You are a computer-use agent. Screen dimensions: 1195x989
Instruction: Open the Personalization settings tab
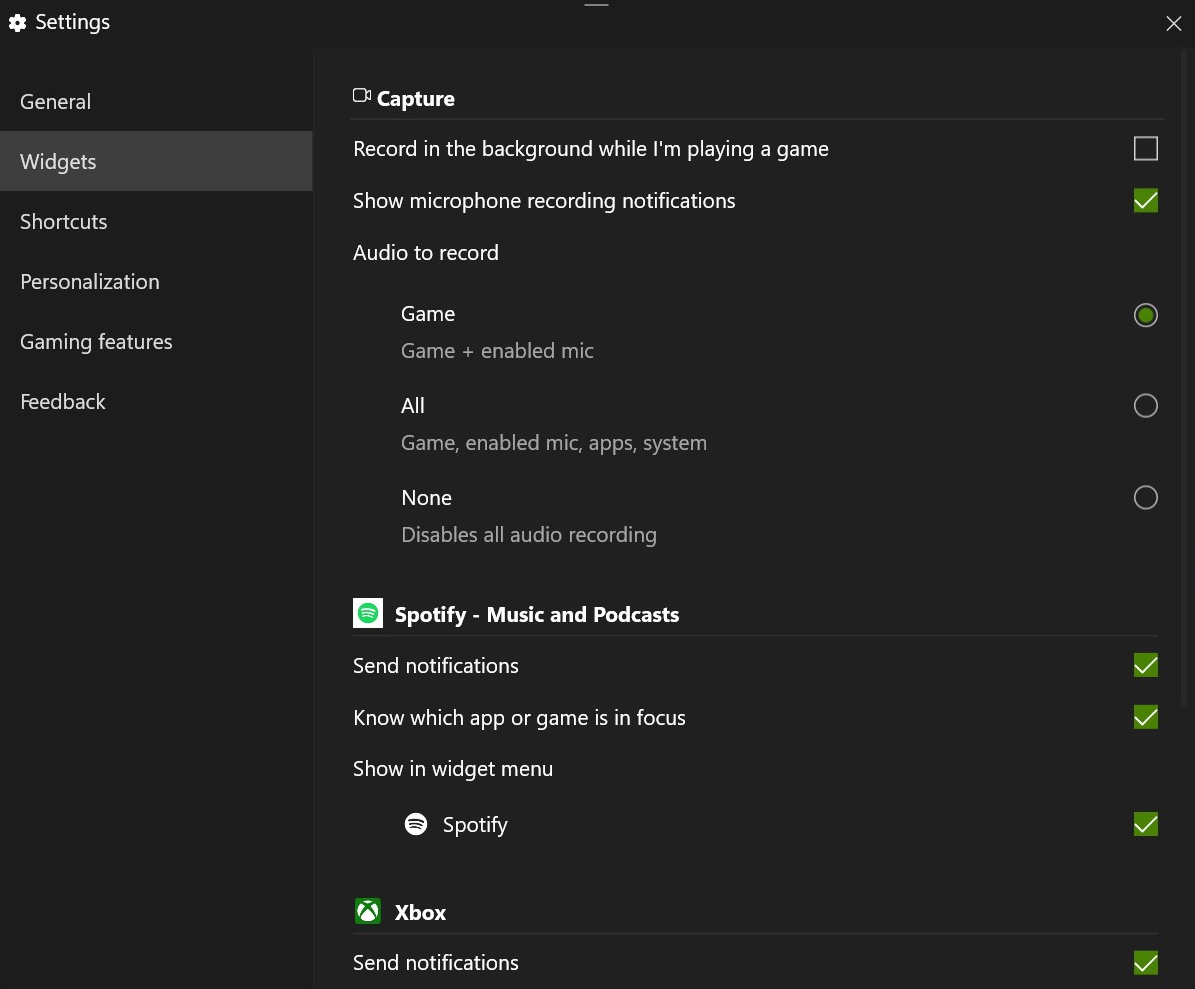(156, 281)
